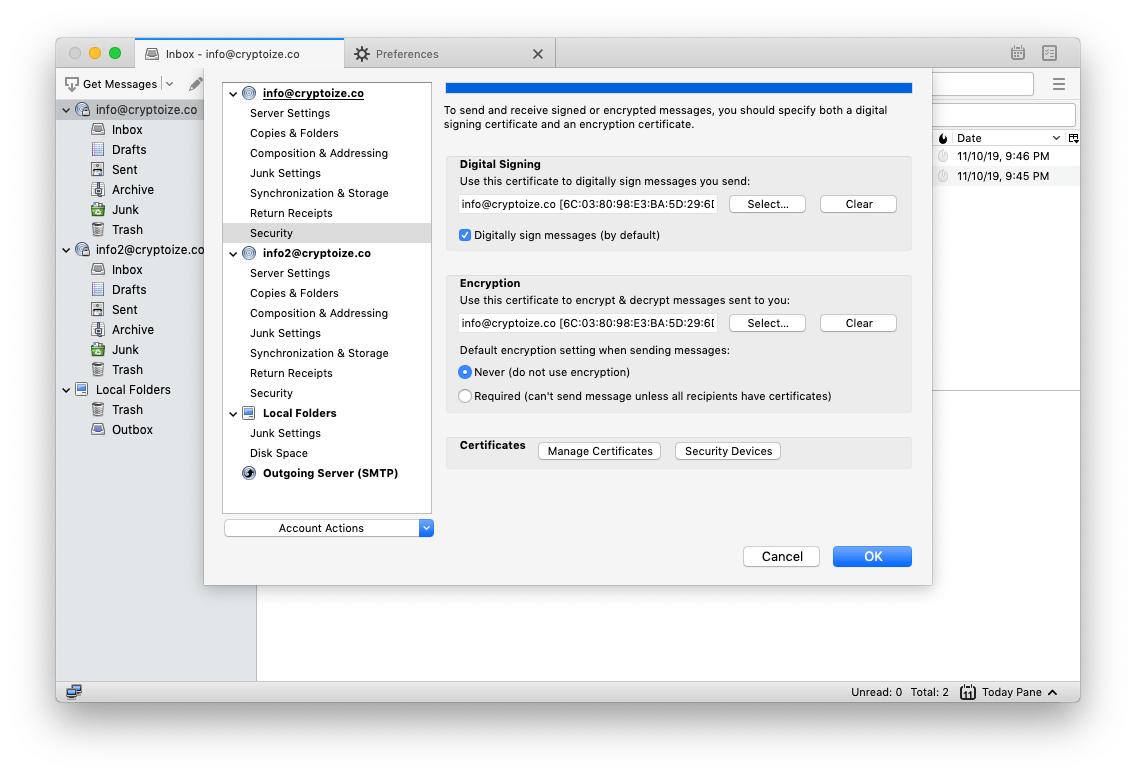
Task: Click the Trash icon under info2@cryptoize.co
Action: pyautogui.click(x=98, y=370)
